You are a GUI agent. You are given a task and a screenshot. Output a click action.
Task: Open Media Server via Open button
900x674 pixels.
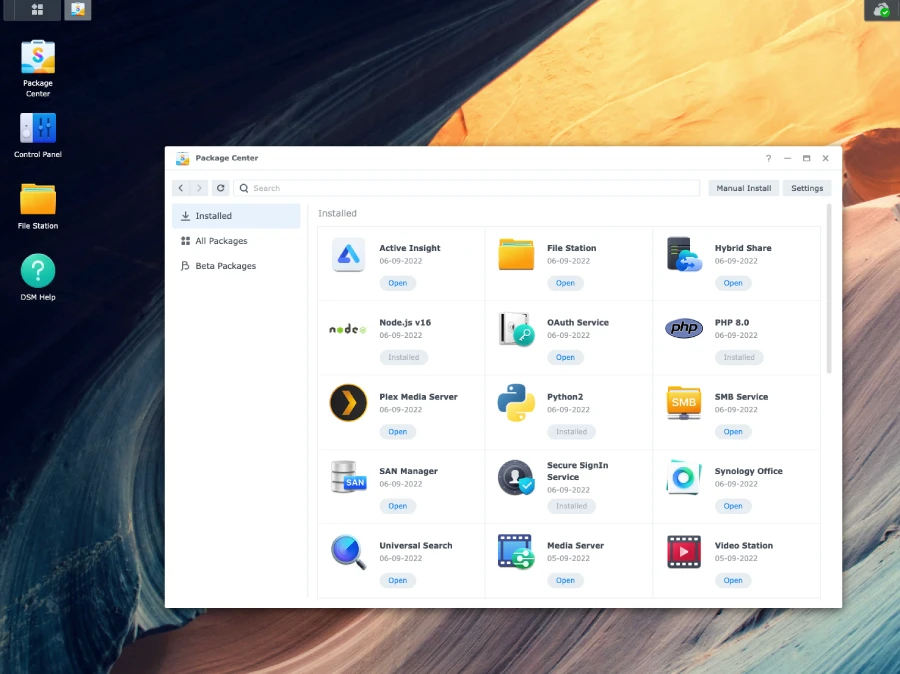tap(565, 580)
